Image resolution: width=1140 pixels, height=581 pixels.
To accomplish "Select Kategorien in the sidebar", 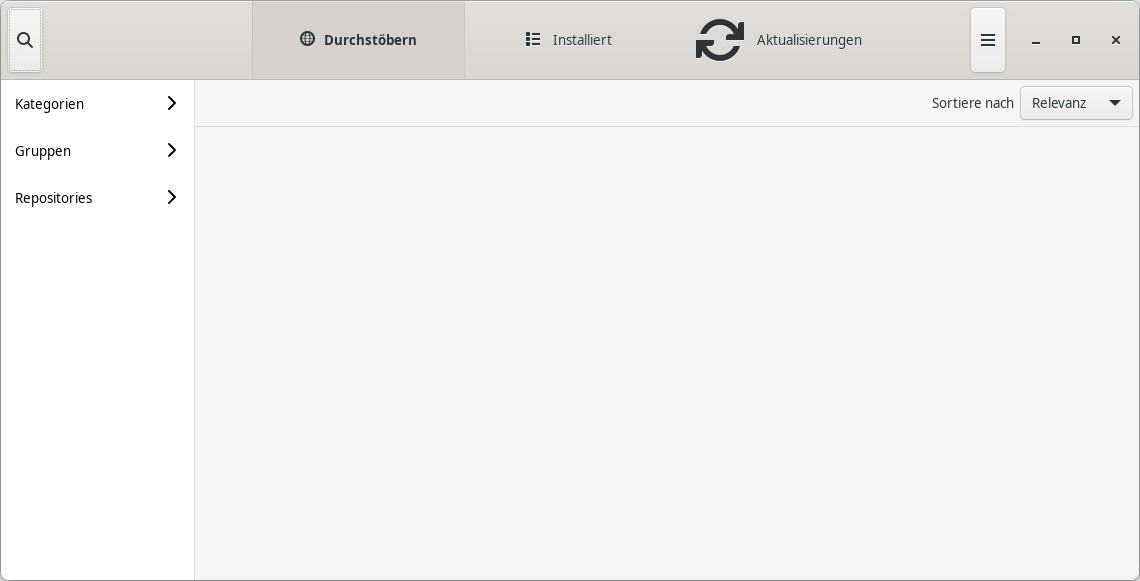I will (x=49, y=103).
